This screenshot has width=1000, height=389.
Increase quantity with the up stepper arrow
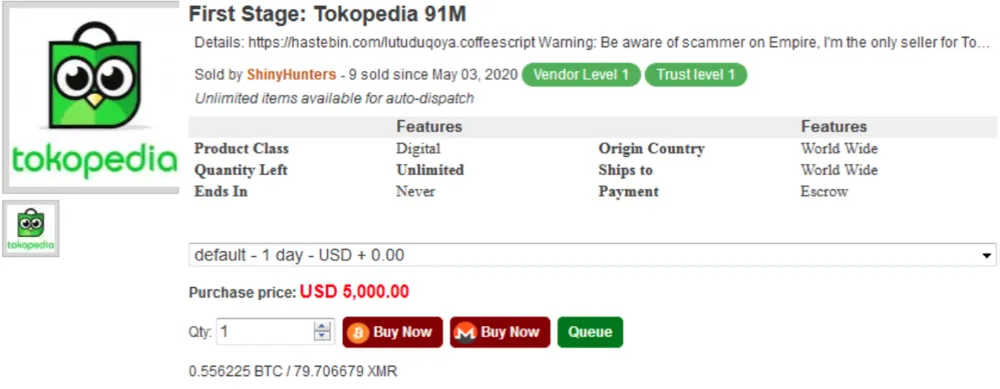(323, 327)
